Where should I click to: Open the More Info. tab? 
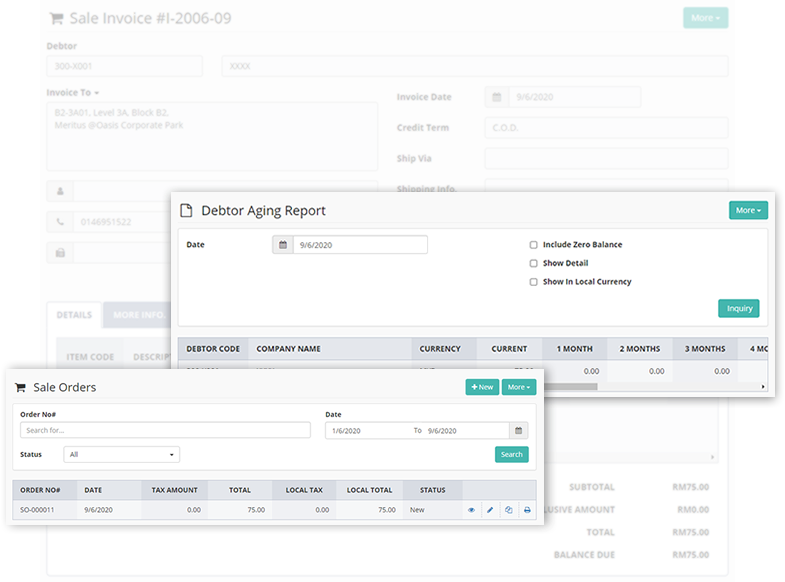click(138, 315)
